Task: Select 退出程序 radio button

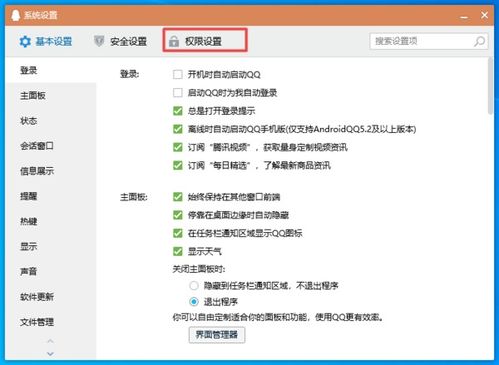Action: tap(194, 302)
